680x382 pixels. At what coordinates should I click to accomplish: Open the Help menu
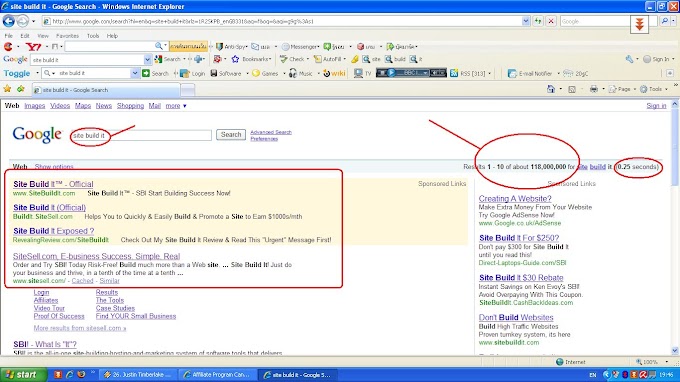(x=112, y=36)
